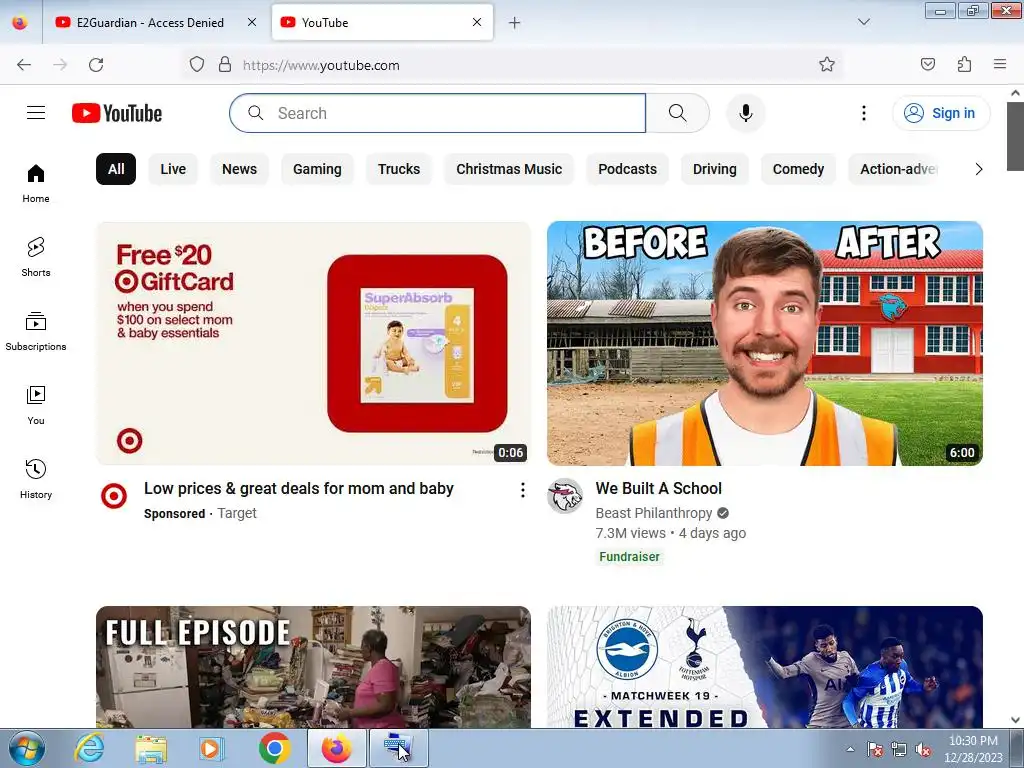
Task: Close the E2Guardian Access Denied tab
Action: pyautogui.click(x=252, y=22)
